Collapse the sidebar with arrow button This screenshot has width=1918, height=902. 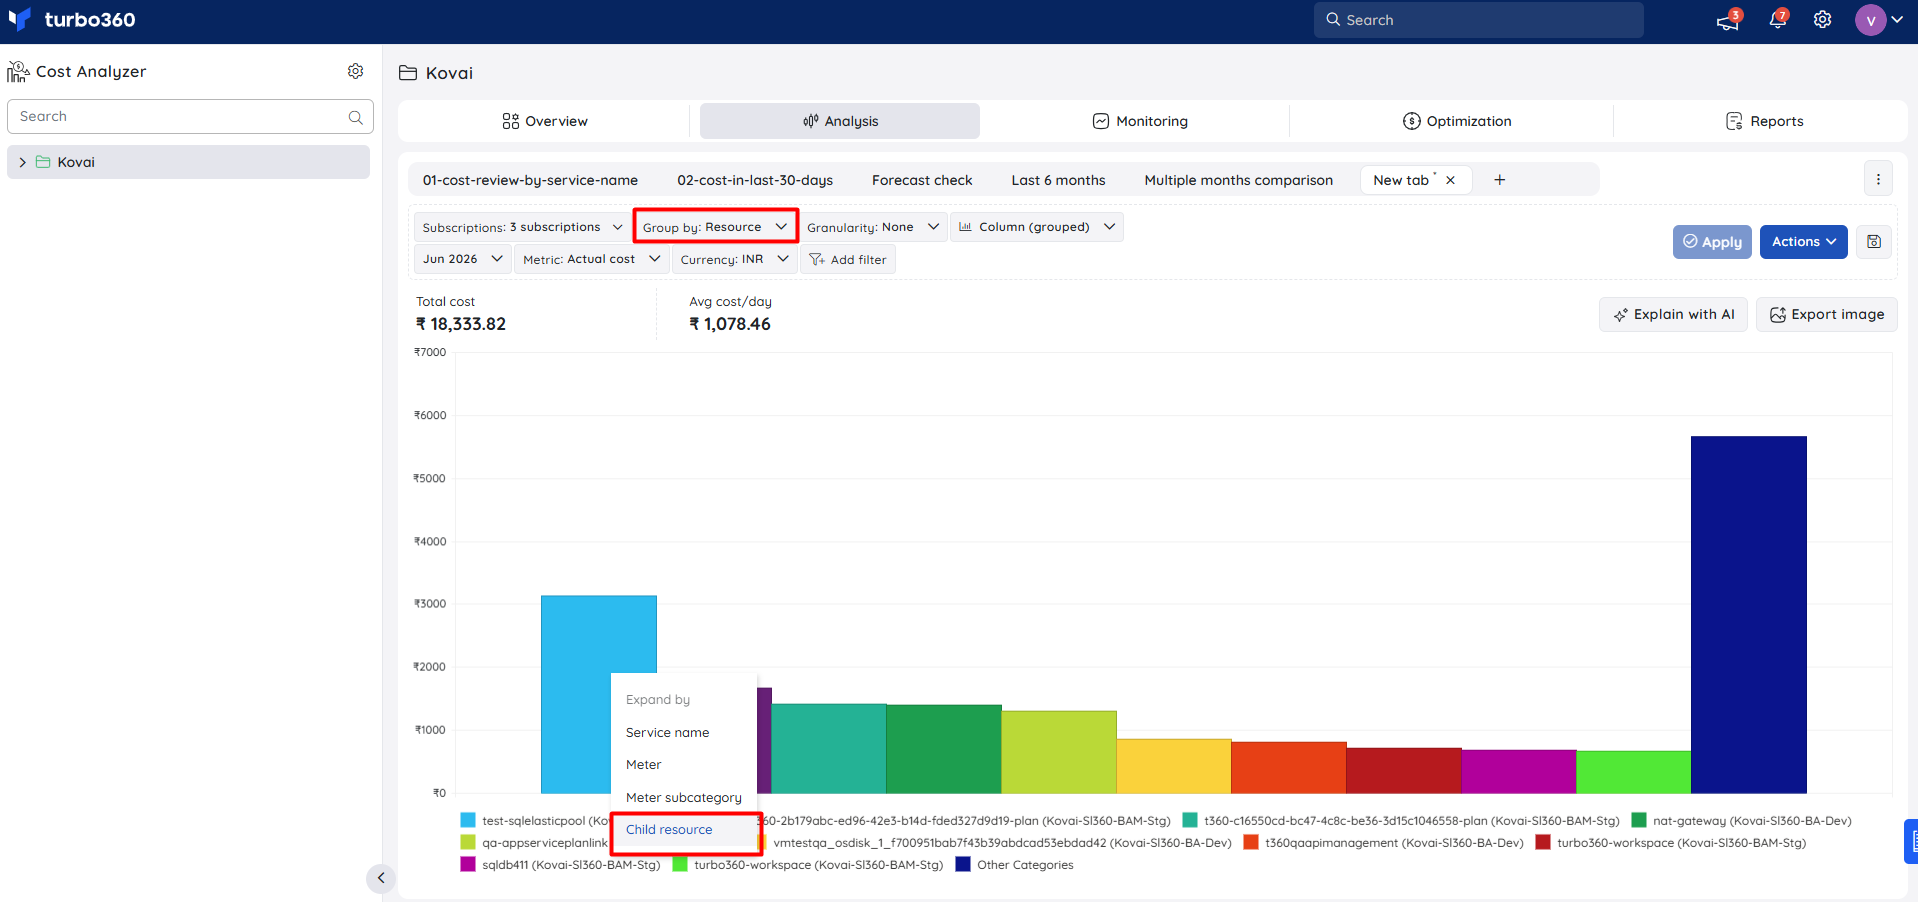[380, 878]
